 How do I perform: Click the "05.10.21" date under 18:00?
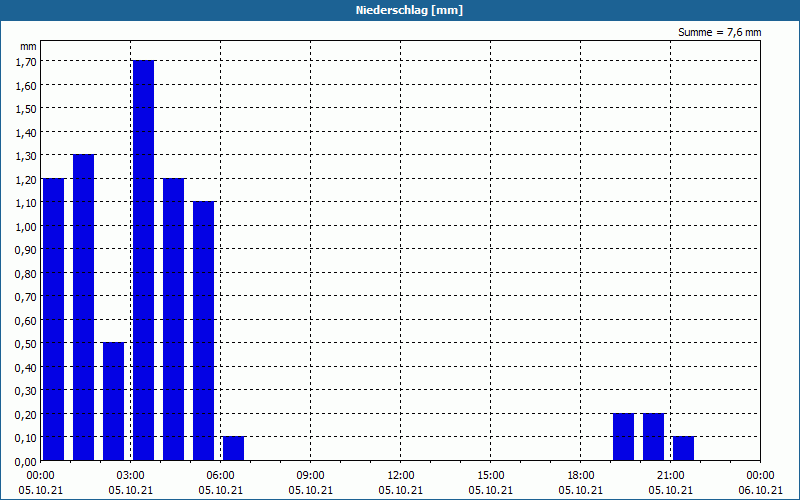coord(581,490)
